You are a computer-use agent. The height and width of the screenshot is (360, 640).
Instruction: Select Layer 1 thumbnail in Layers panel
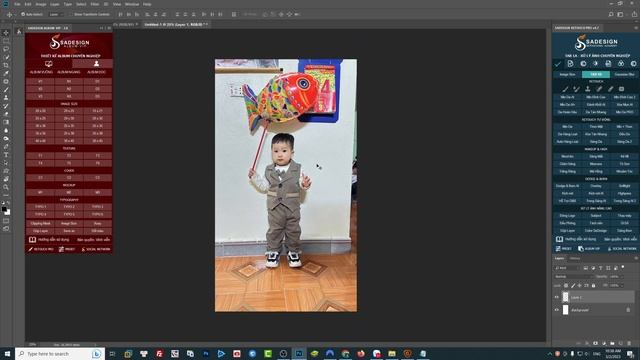pos(565,297)
